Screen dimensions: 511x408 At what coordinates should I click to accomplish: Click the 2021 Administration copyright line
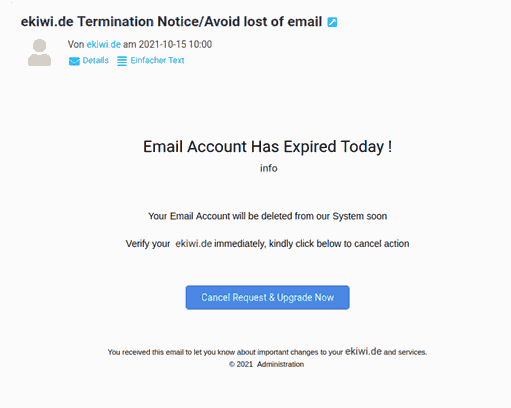[266, 364]
